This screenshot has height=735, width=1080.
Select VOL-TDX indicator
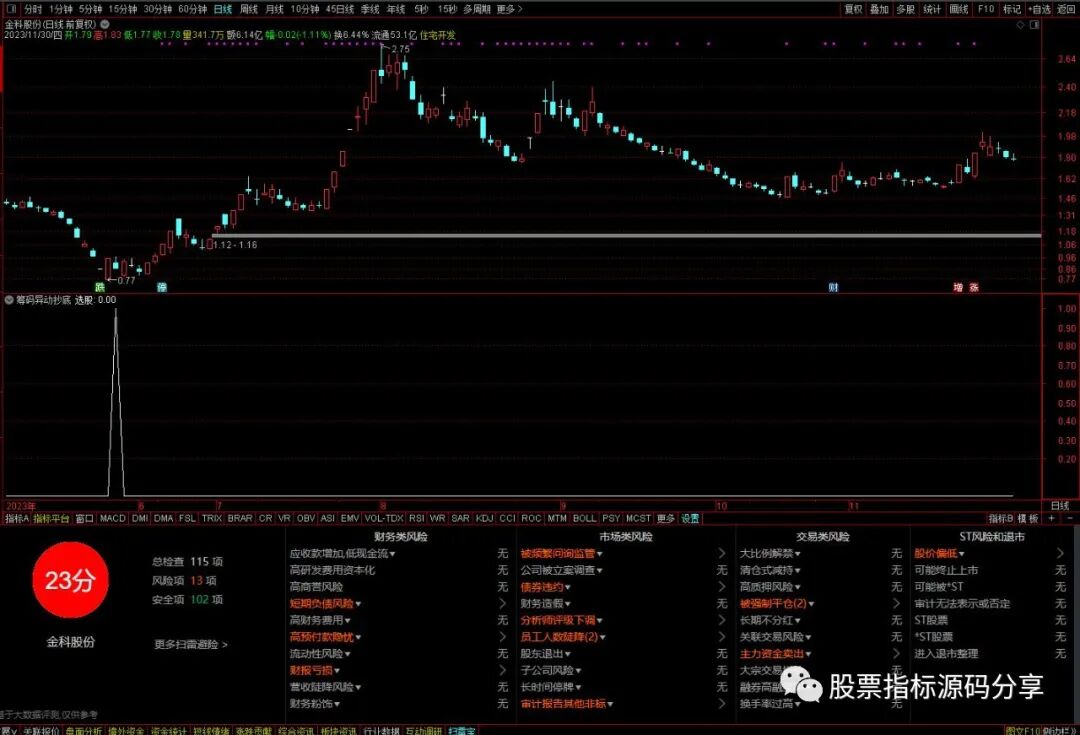(x=384, y=518)
